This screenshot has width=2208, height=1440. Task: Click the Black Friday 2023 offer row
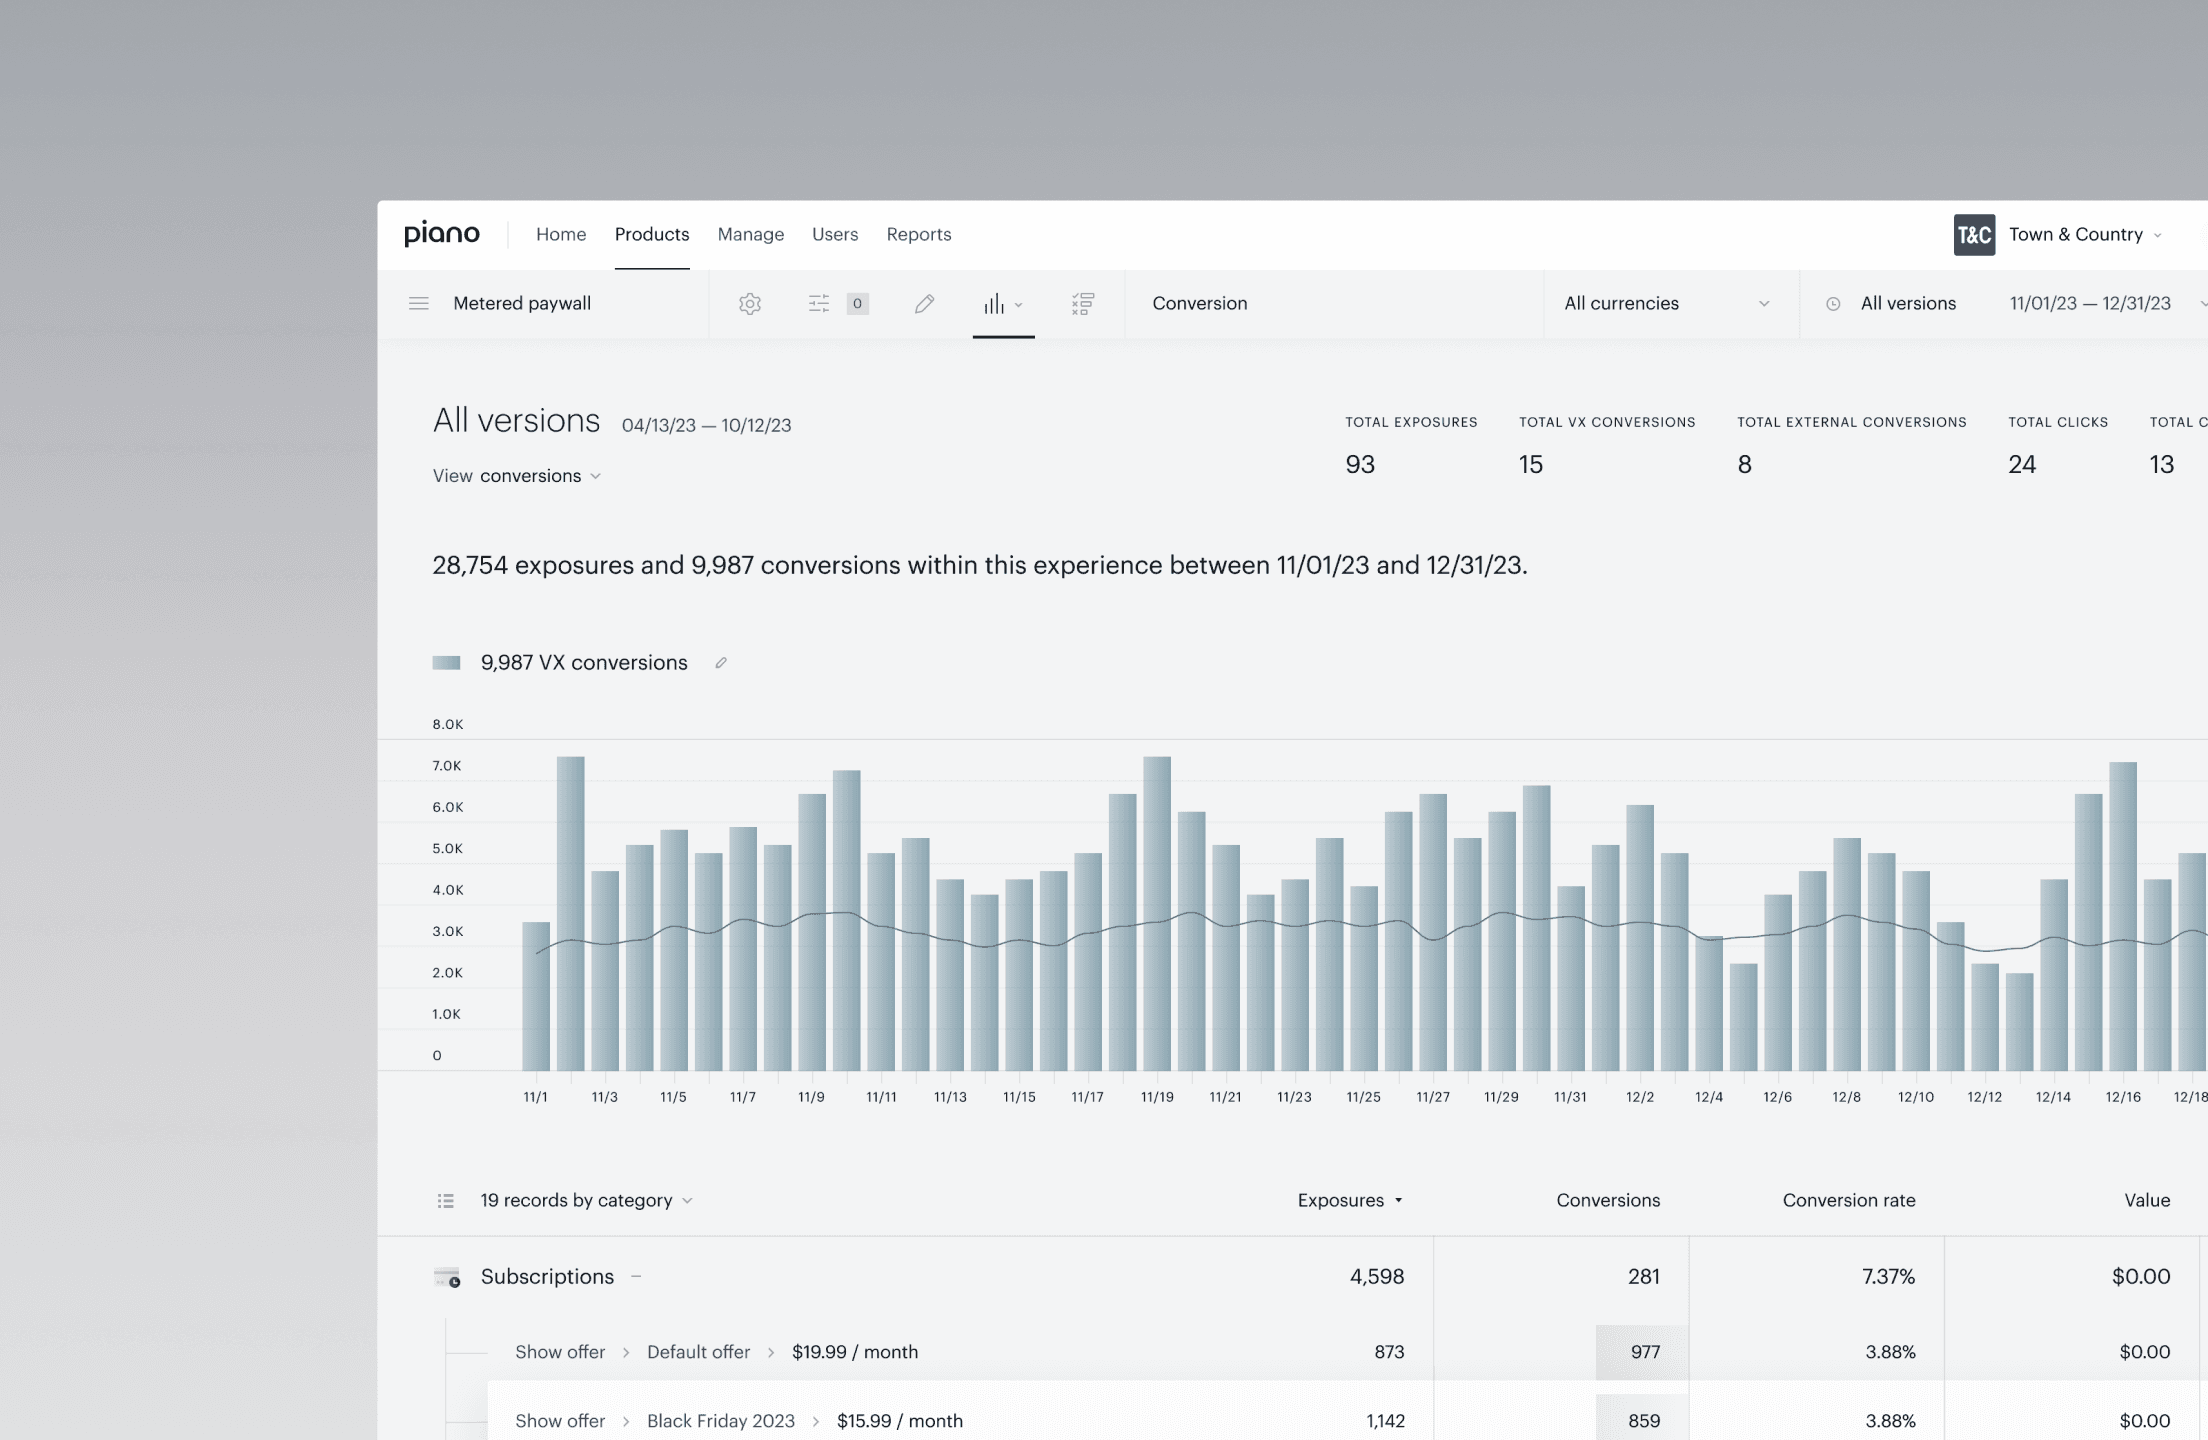(720, 1420)
